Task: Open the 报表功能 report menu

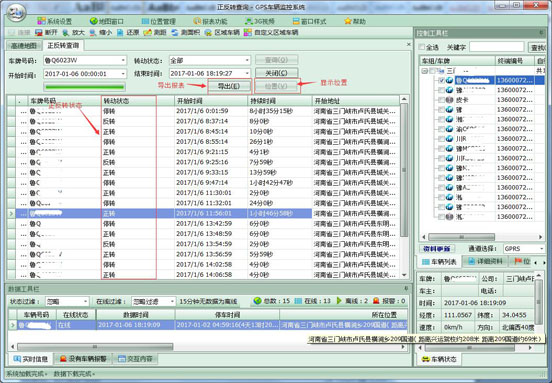Action: [210, 21]
